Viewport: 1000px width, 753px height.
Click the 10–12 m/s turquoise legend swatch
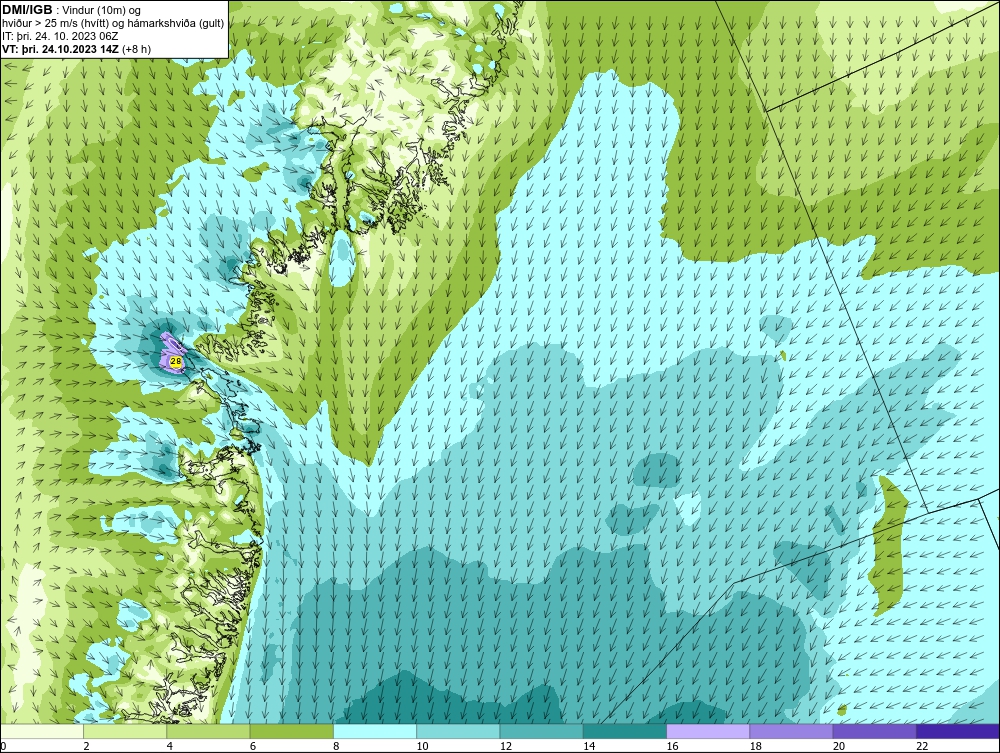458,731
